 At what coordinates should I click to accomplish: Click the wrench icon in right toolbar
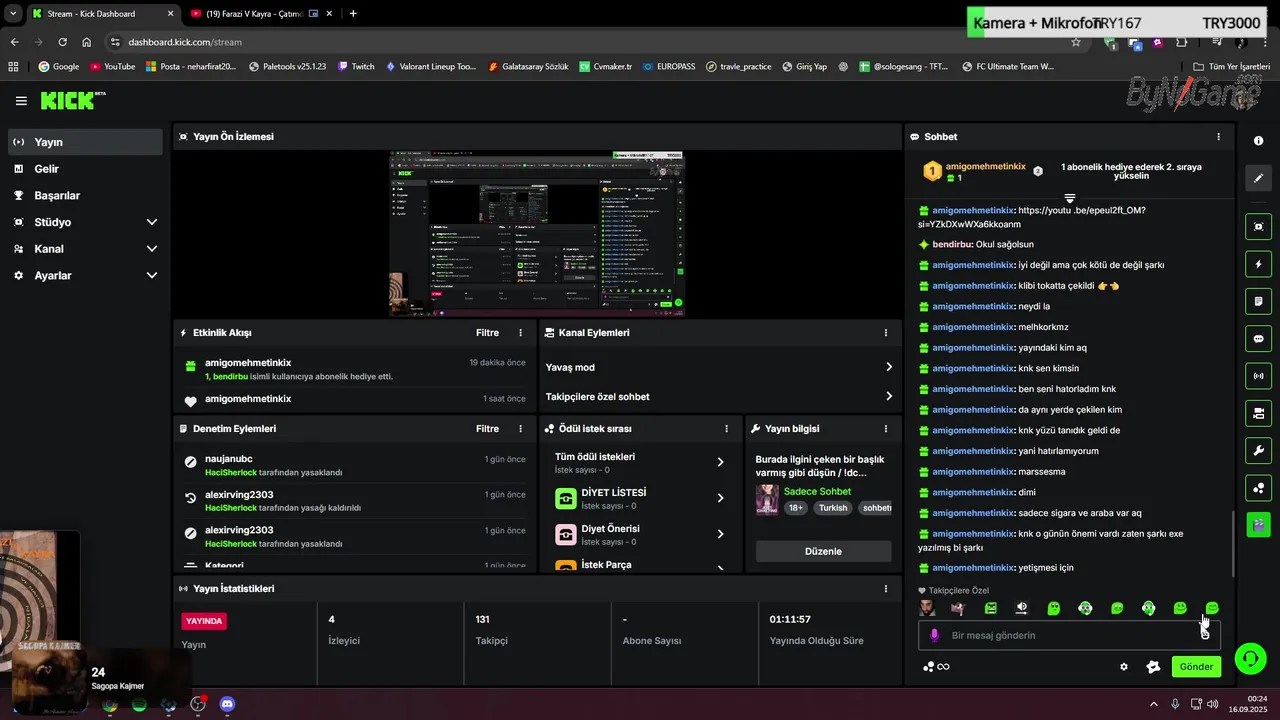click(x=1259, y=450)
